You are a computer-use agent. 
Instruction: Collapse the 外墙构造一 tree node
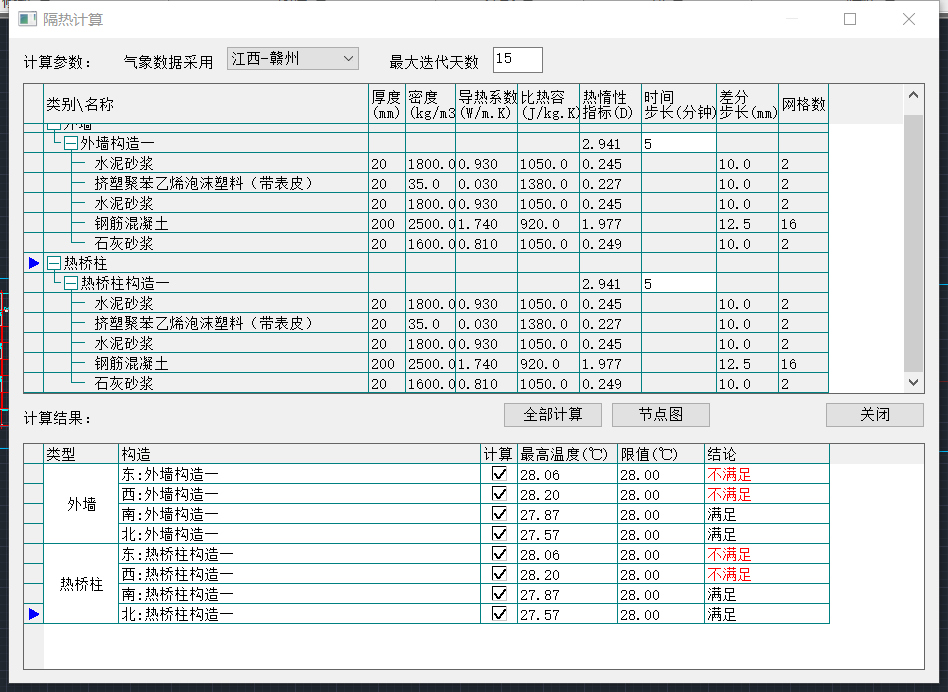71,143
